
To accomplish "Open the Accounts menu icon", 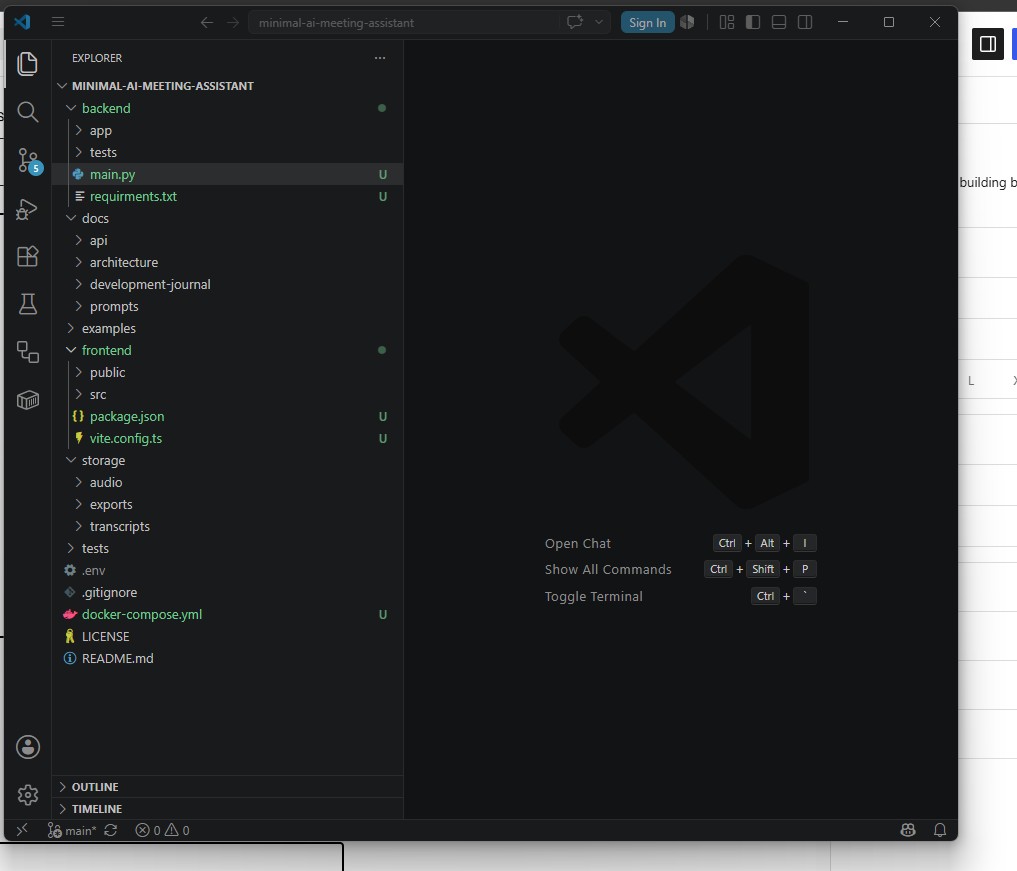I will [27, 747].
